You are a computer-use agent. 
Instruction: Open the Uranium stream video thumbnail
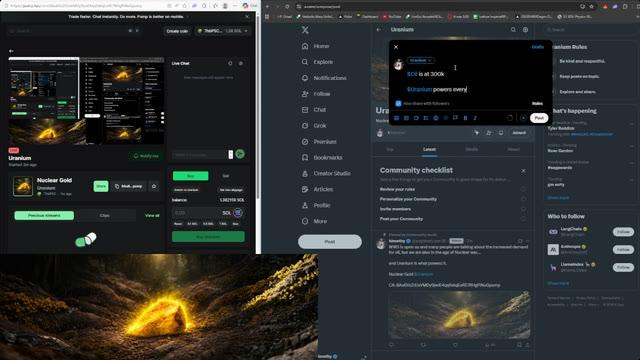coord(86,101)
